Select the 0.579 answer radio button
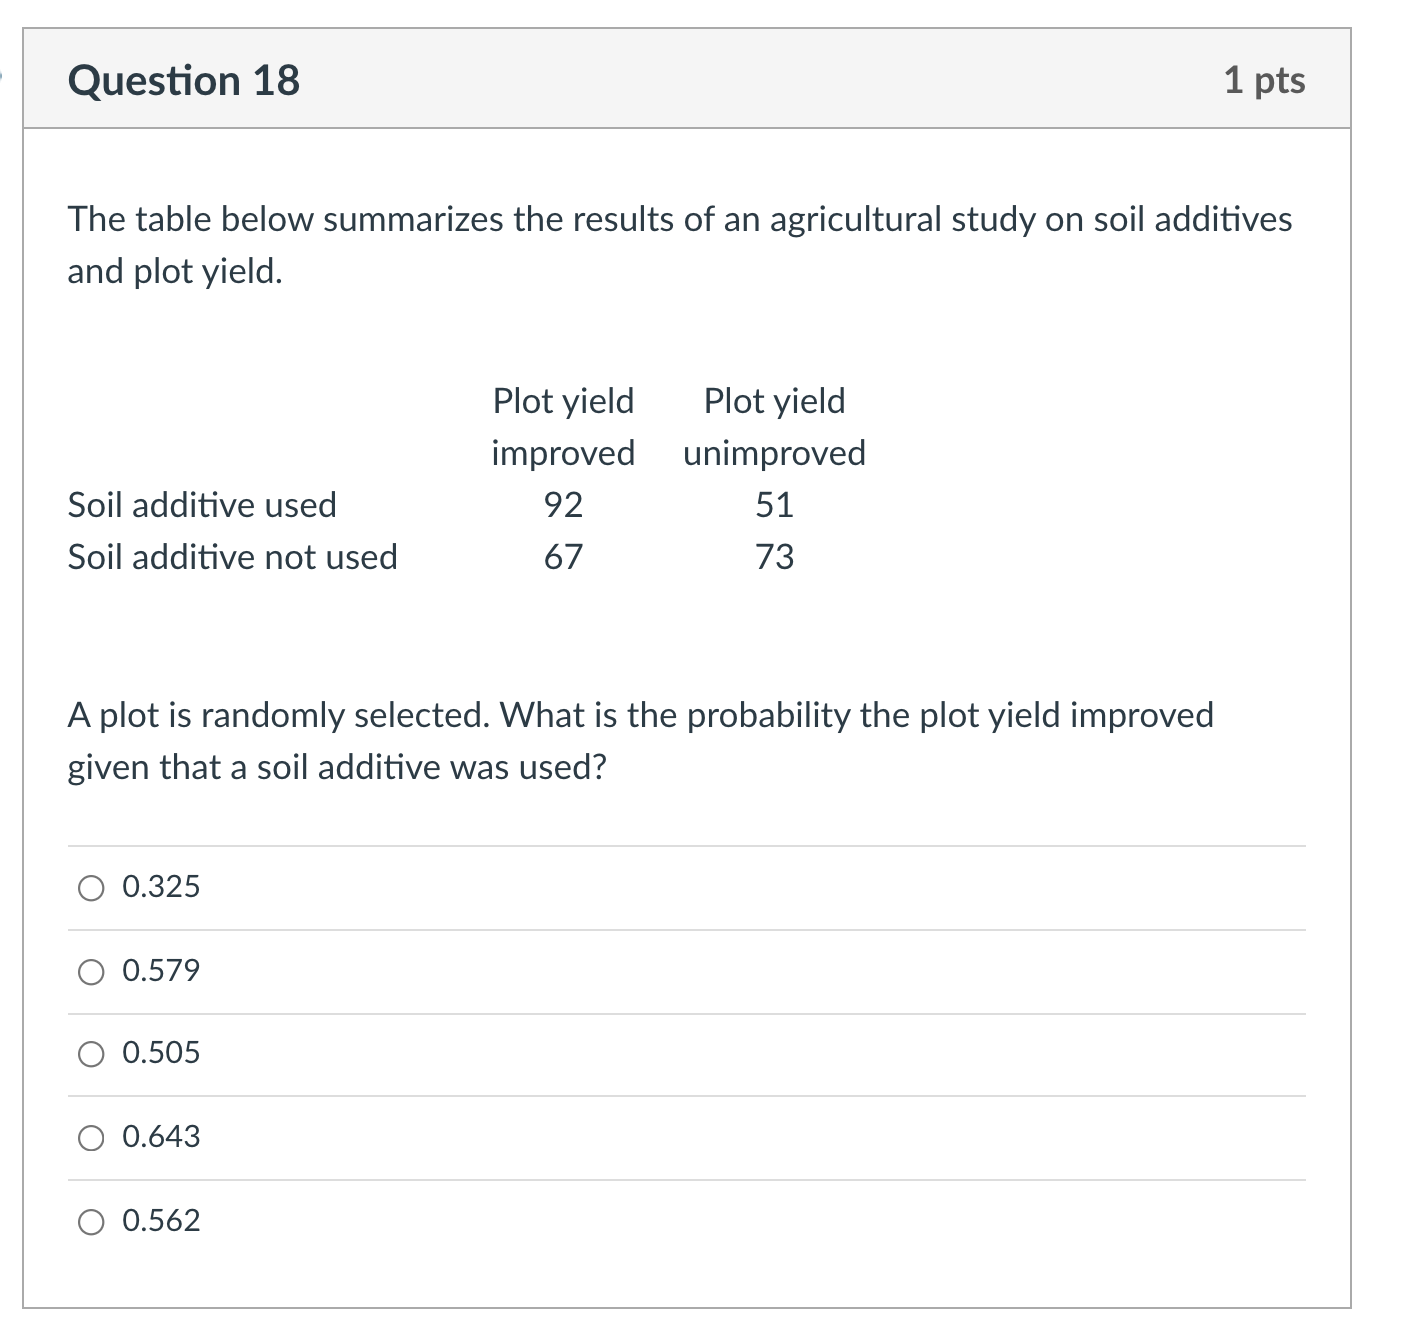1407x1324 pixels. pyautogui.click(x=91, y=970)
